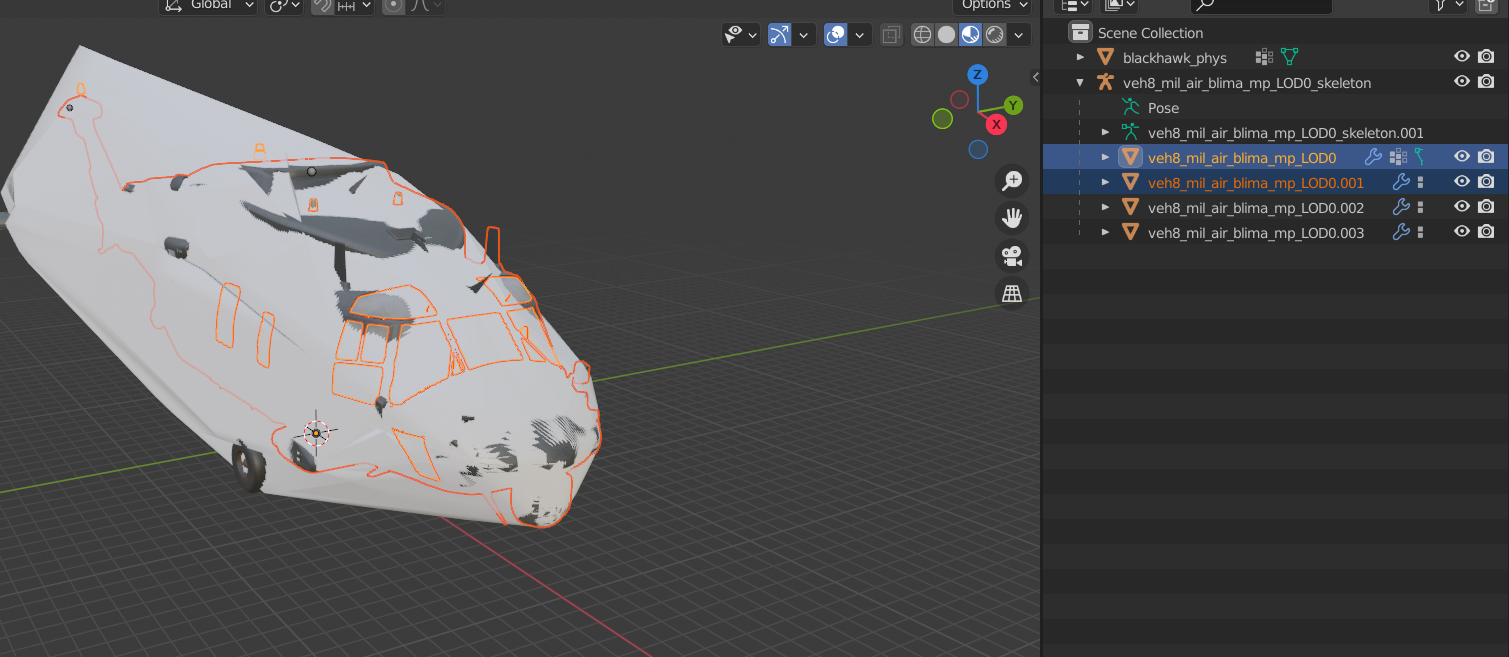Viewport: 1509px width, 657px height.
Task: Click the zoom magnifier viewport icon
Action: coord(1012,181)
